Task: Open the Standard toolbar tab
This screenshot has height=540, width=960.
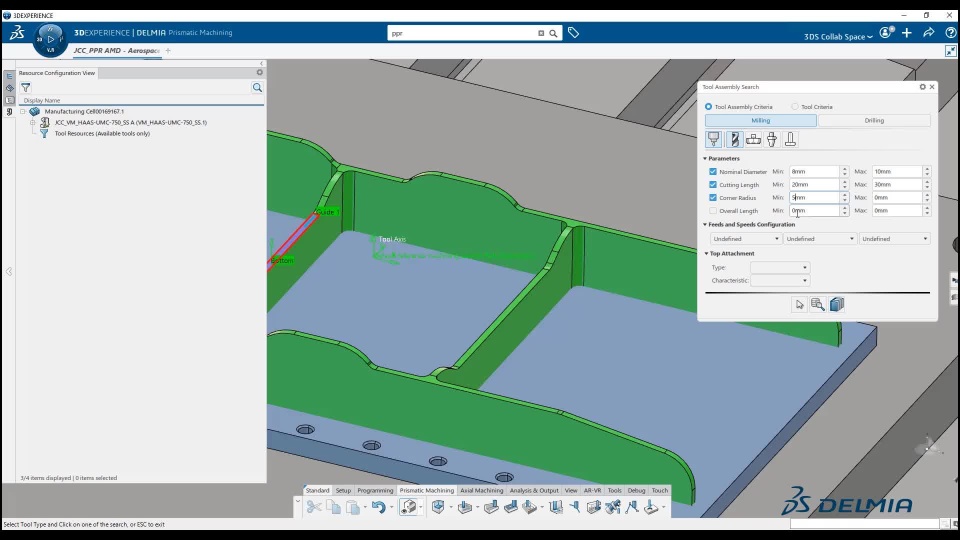Action: coord(317,490)
